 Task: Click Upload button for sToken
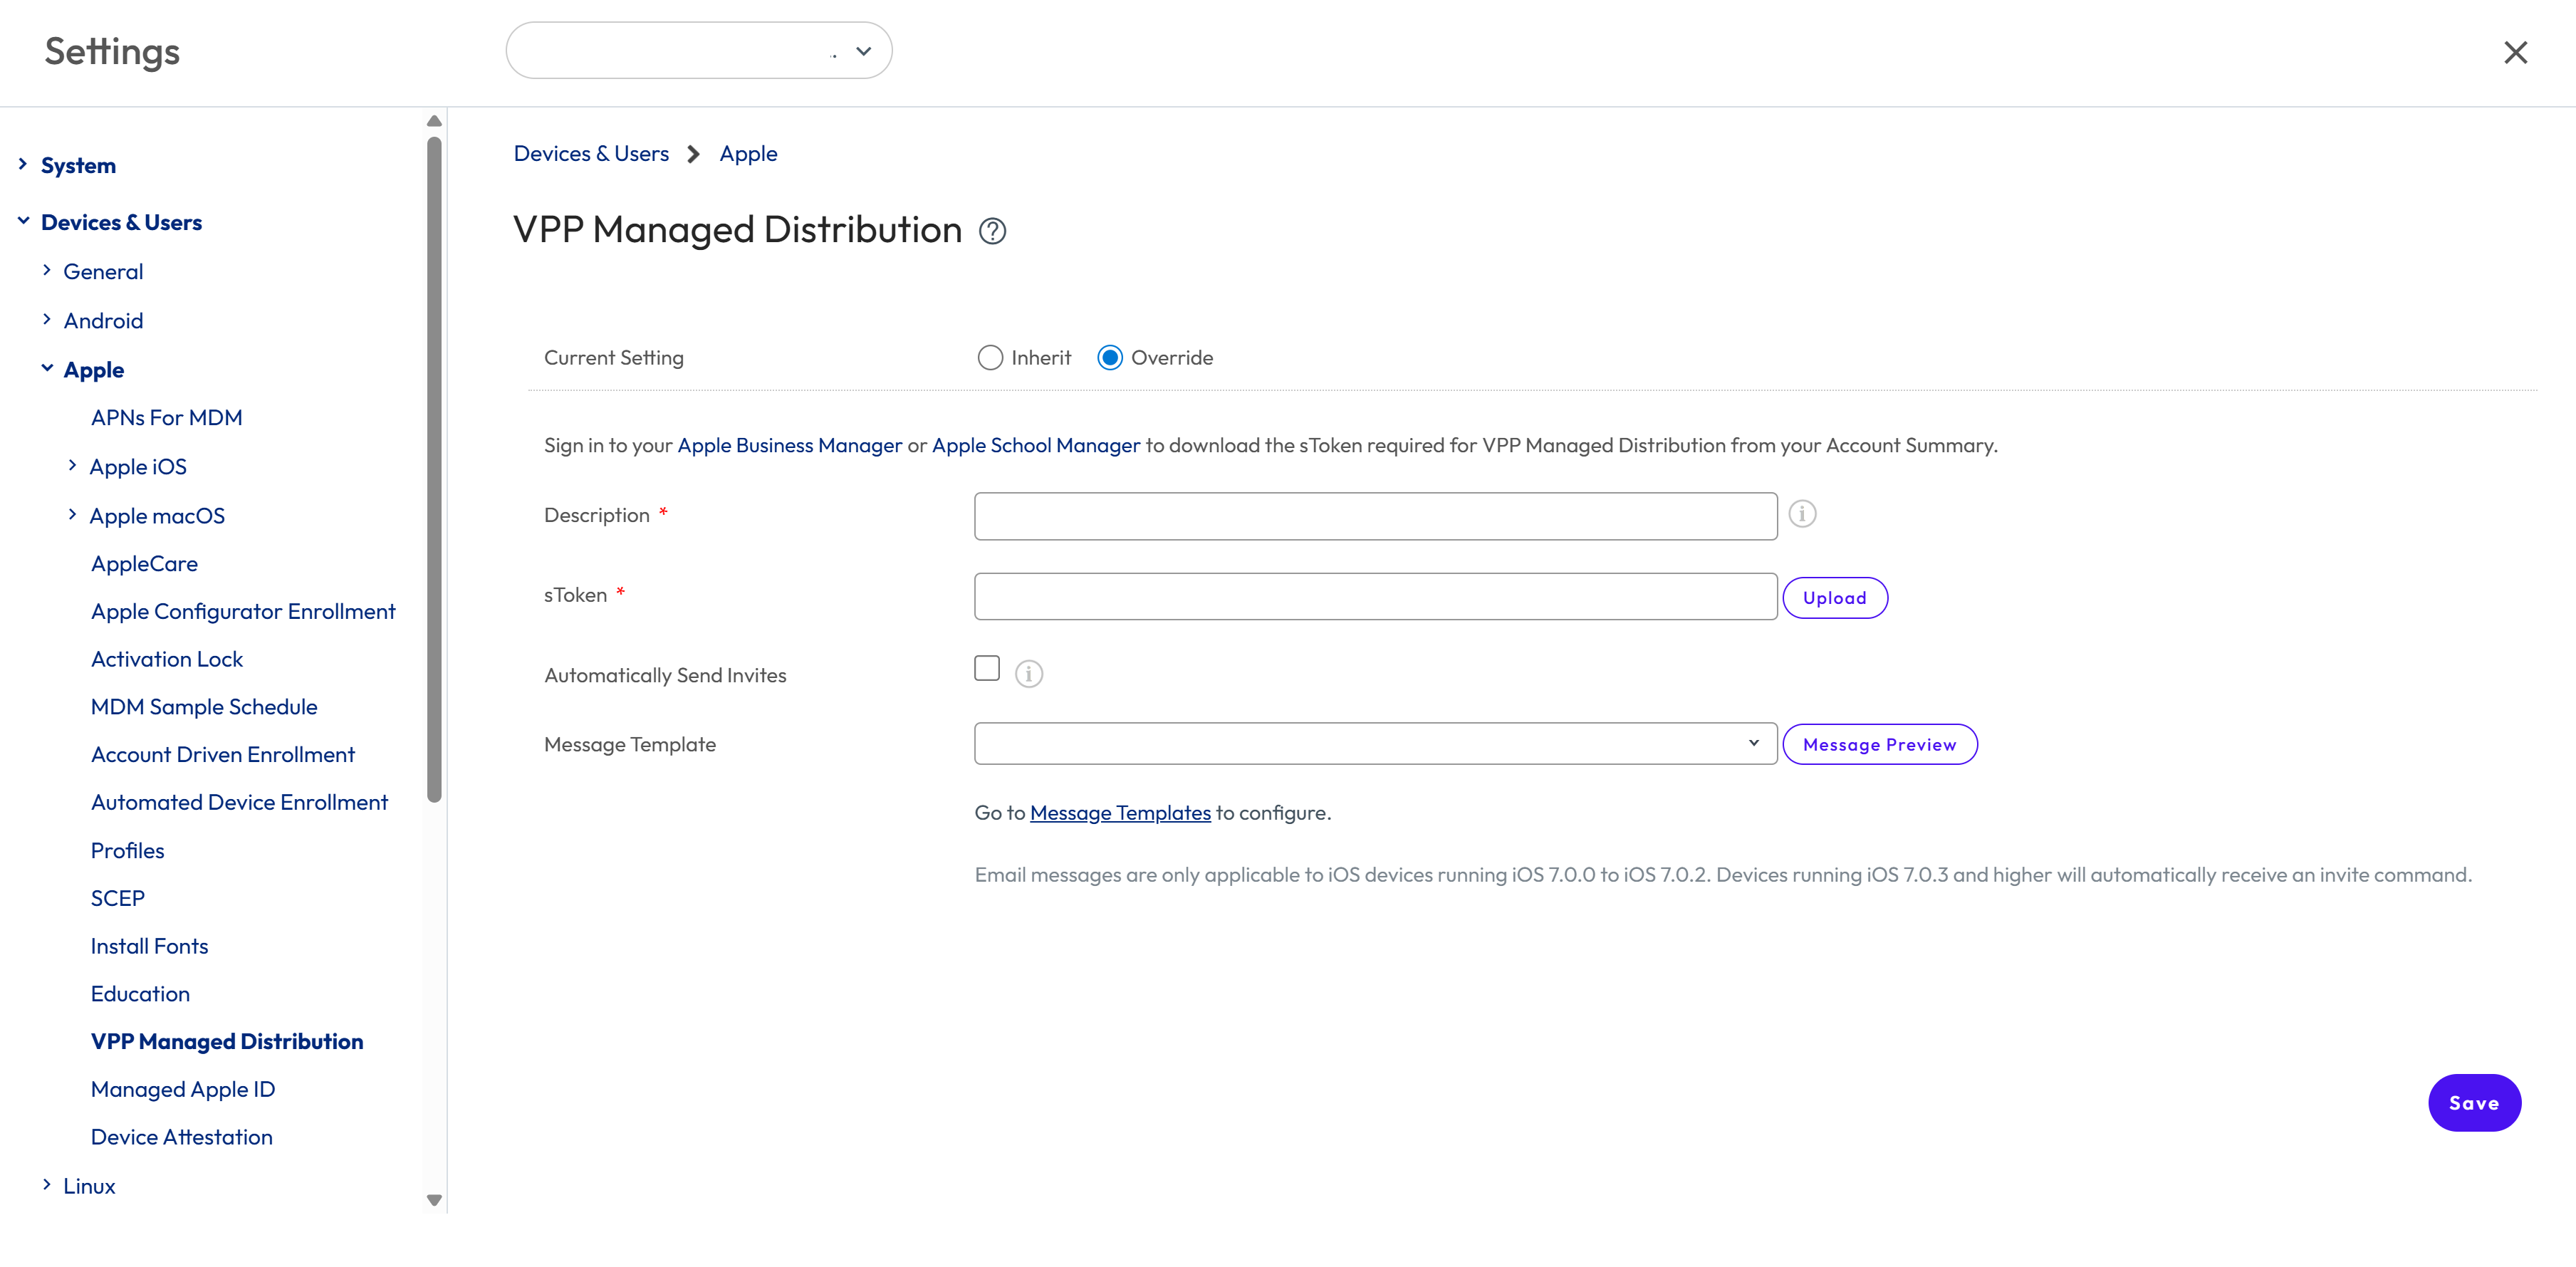click(1835, 598)
